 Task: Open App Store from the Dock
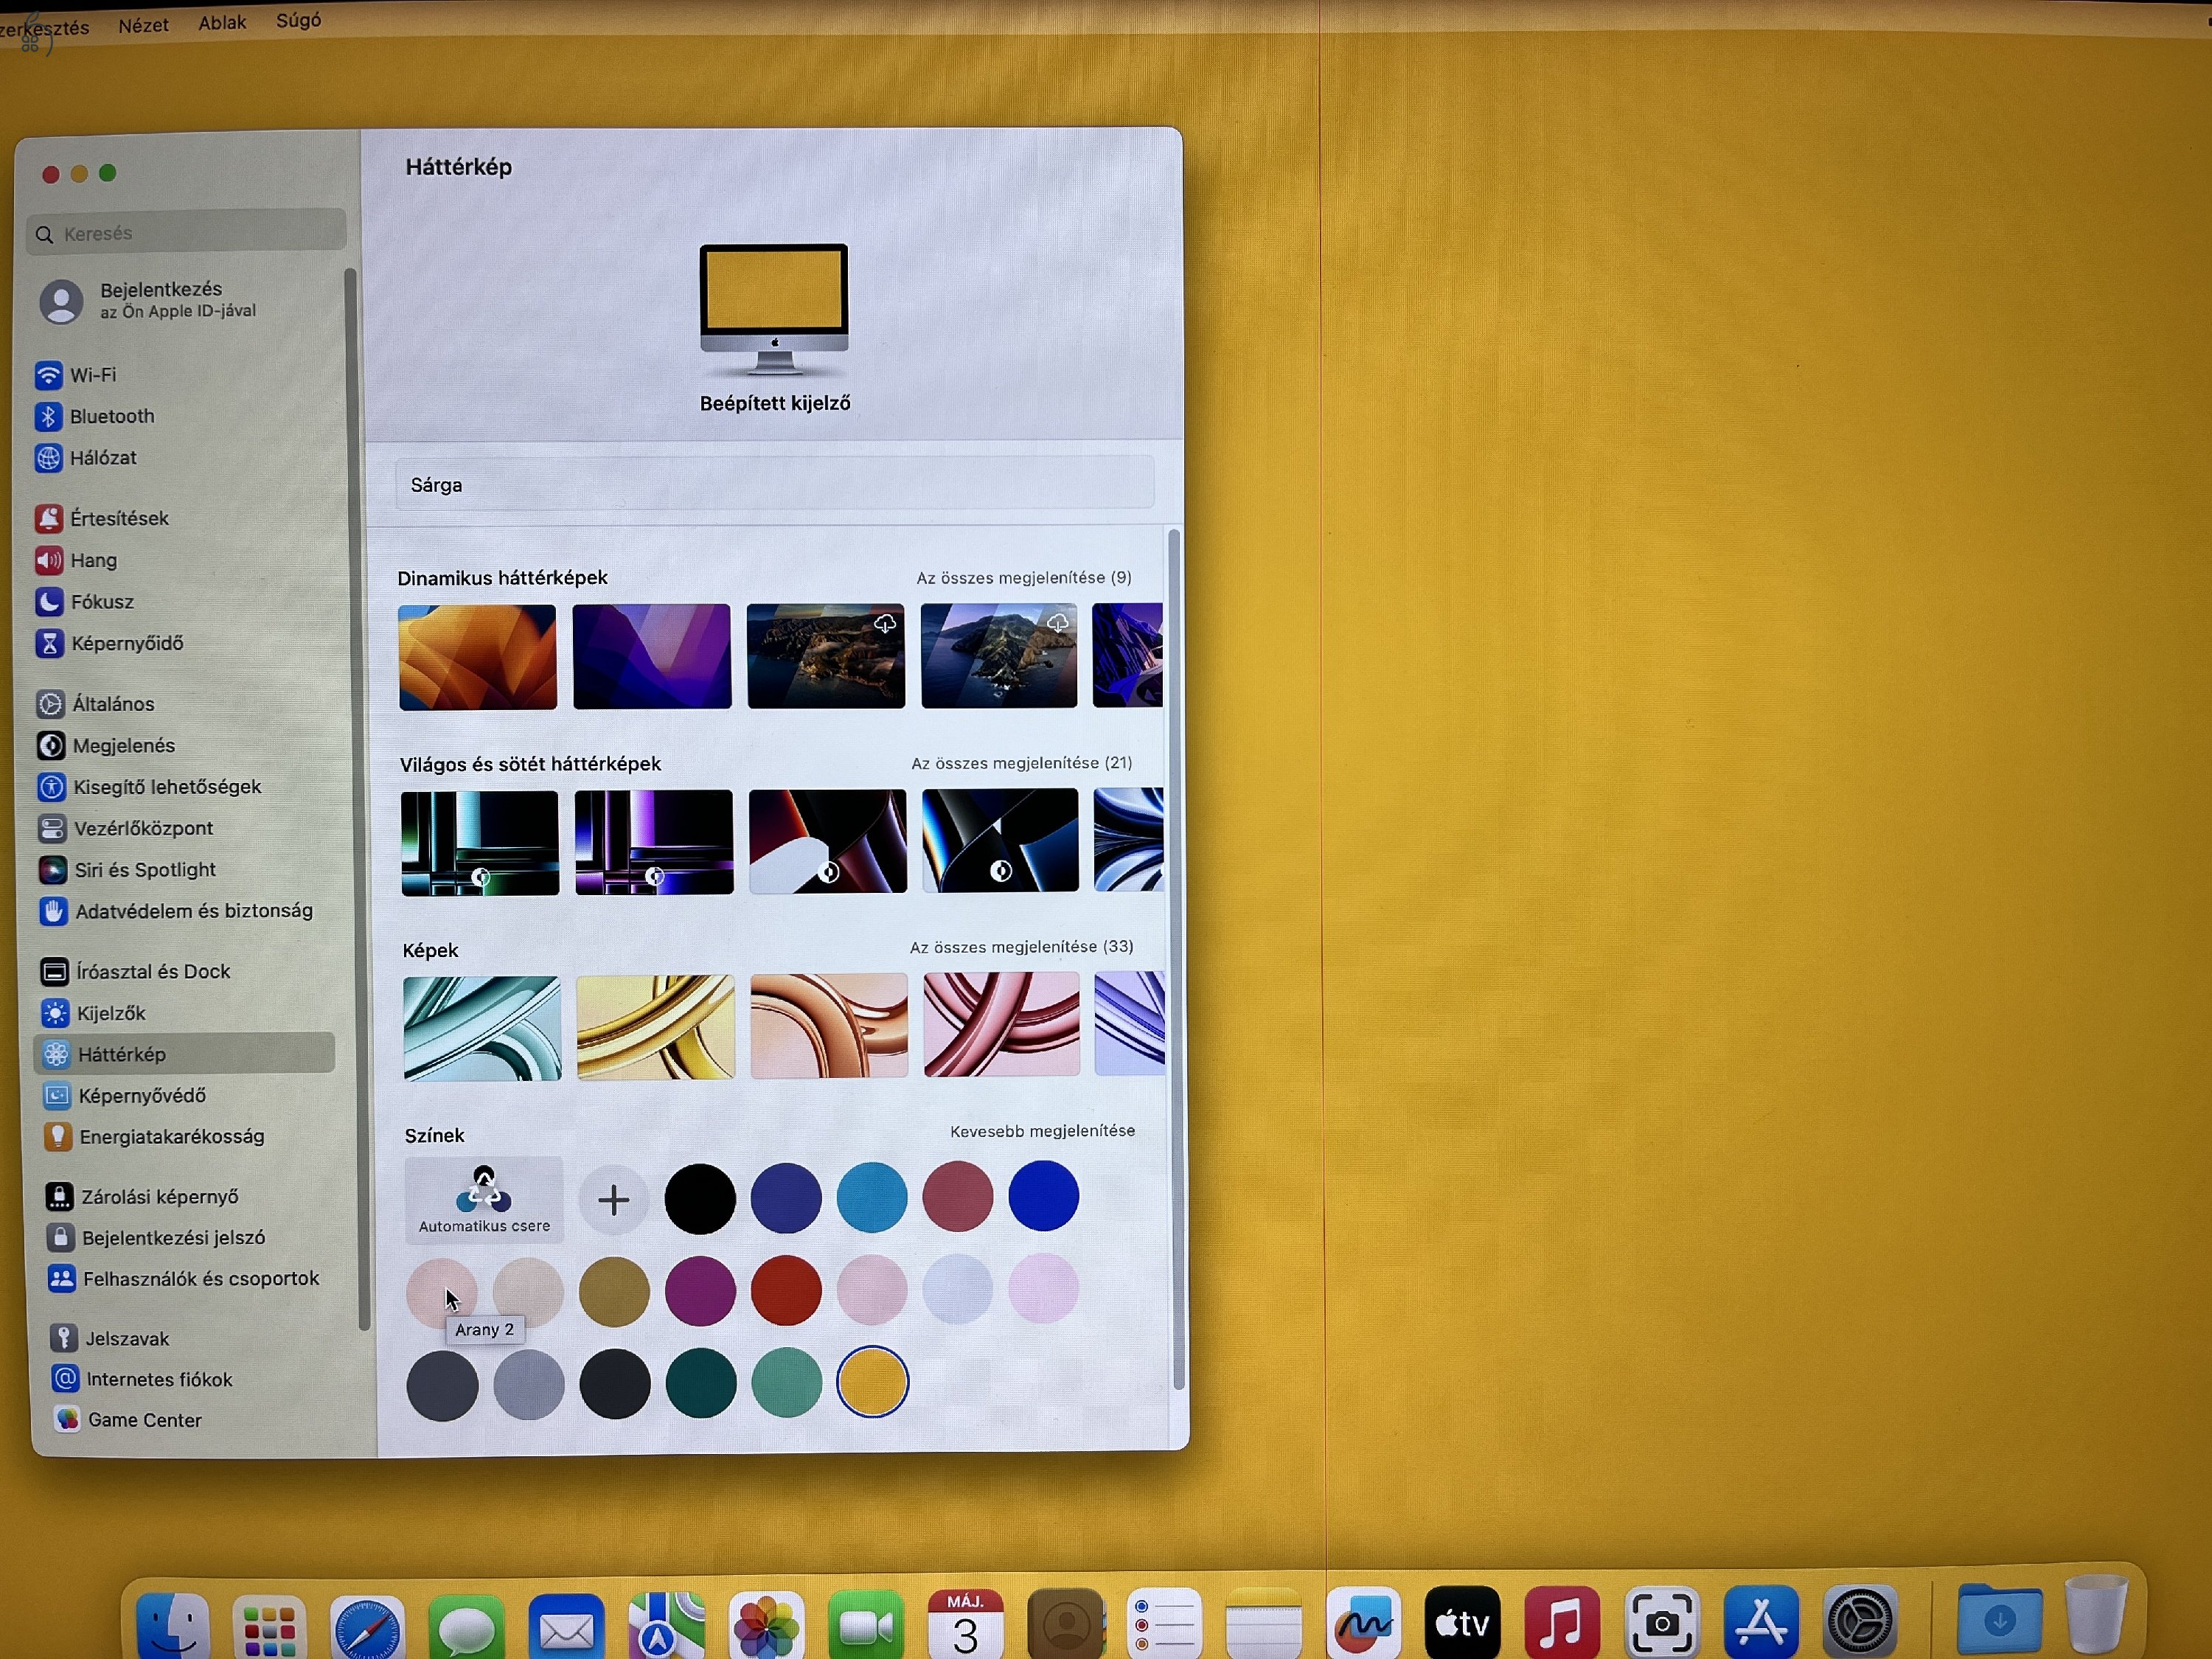click(x=1761, y=1622)
